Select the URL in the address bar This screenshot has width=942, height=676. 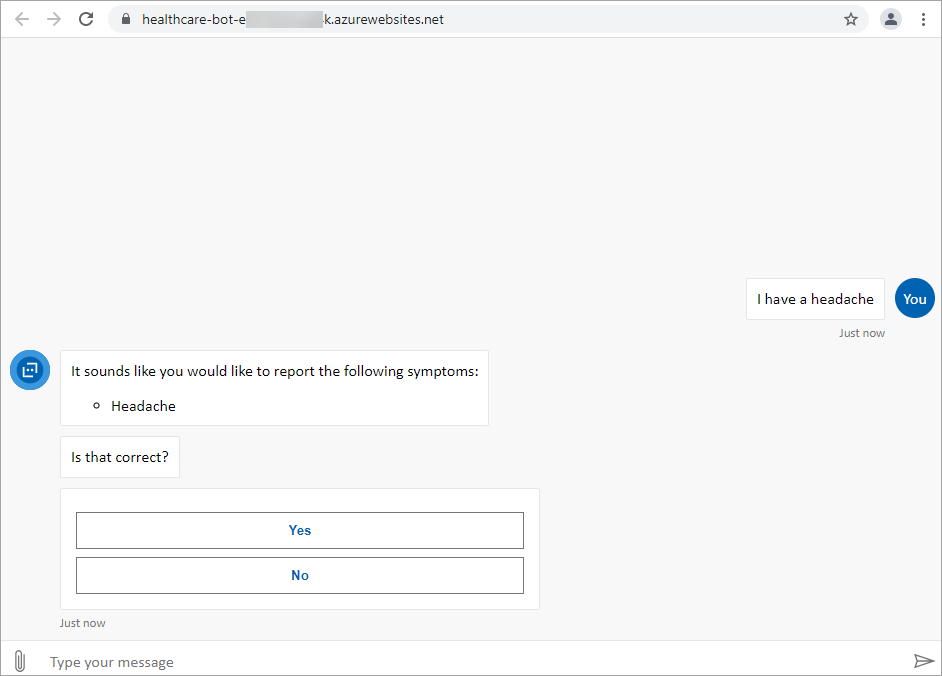point(300,18)
